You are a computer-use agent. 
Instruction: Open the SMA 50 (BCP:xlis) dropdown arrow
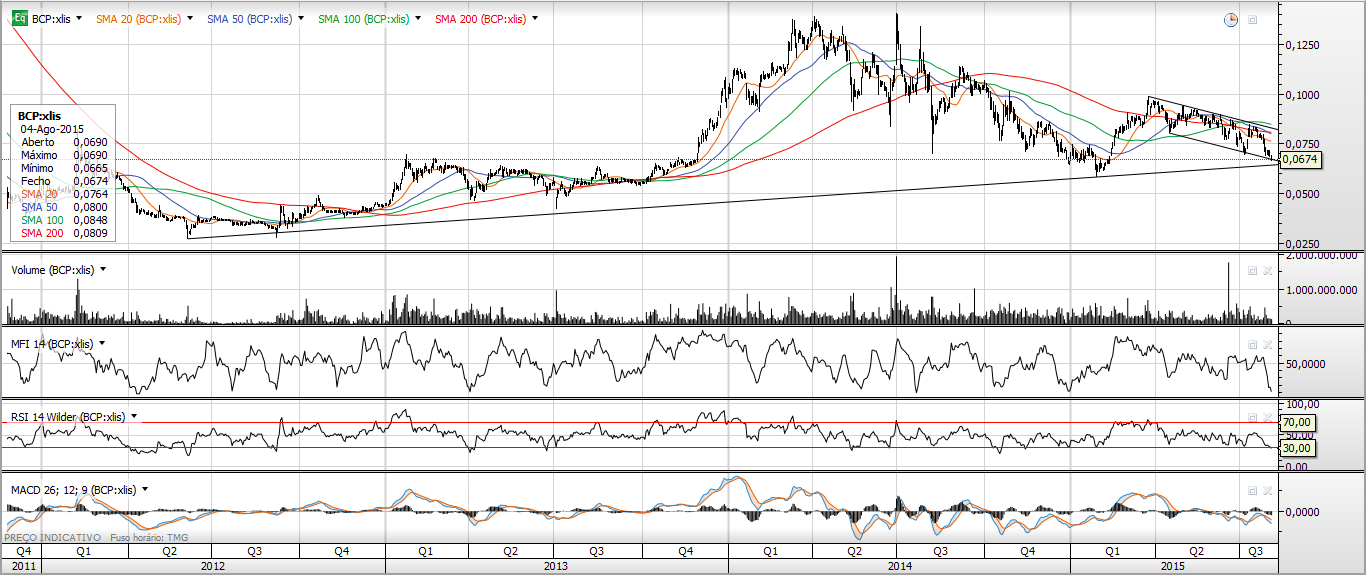coord(300,19)
